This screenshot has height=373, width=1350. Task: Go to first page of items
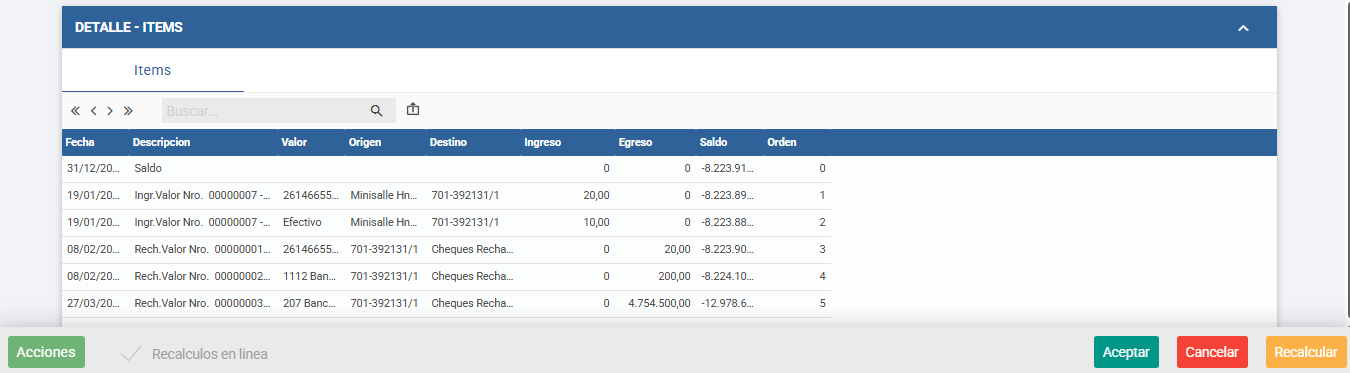75,111
